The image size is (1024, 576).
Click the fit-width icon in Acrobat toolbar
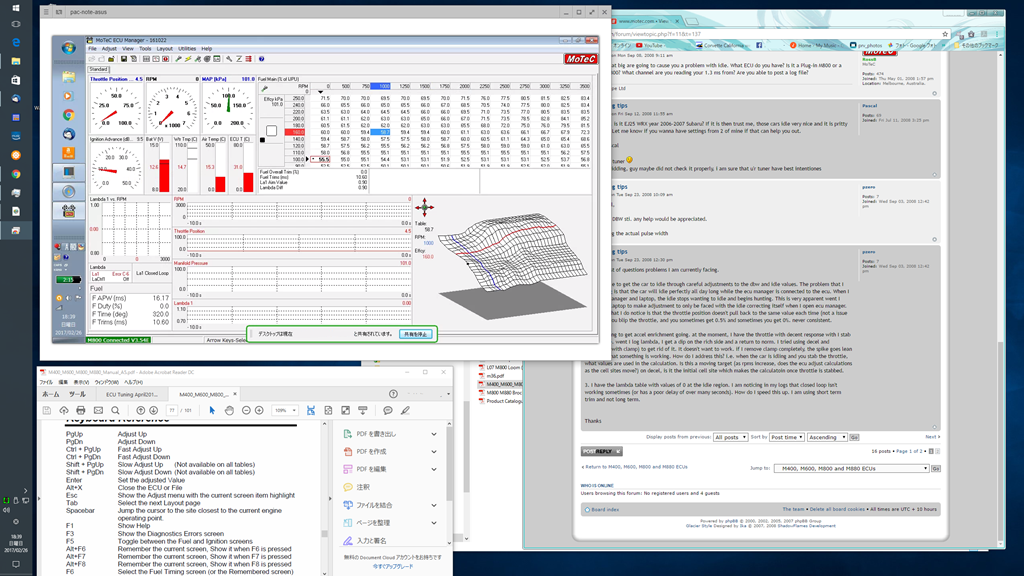coord(311,411)
